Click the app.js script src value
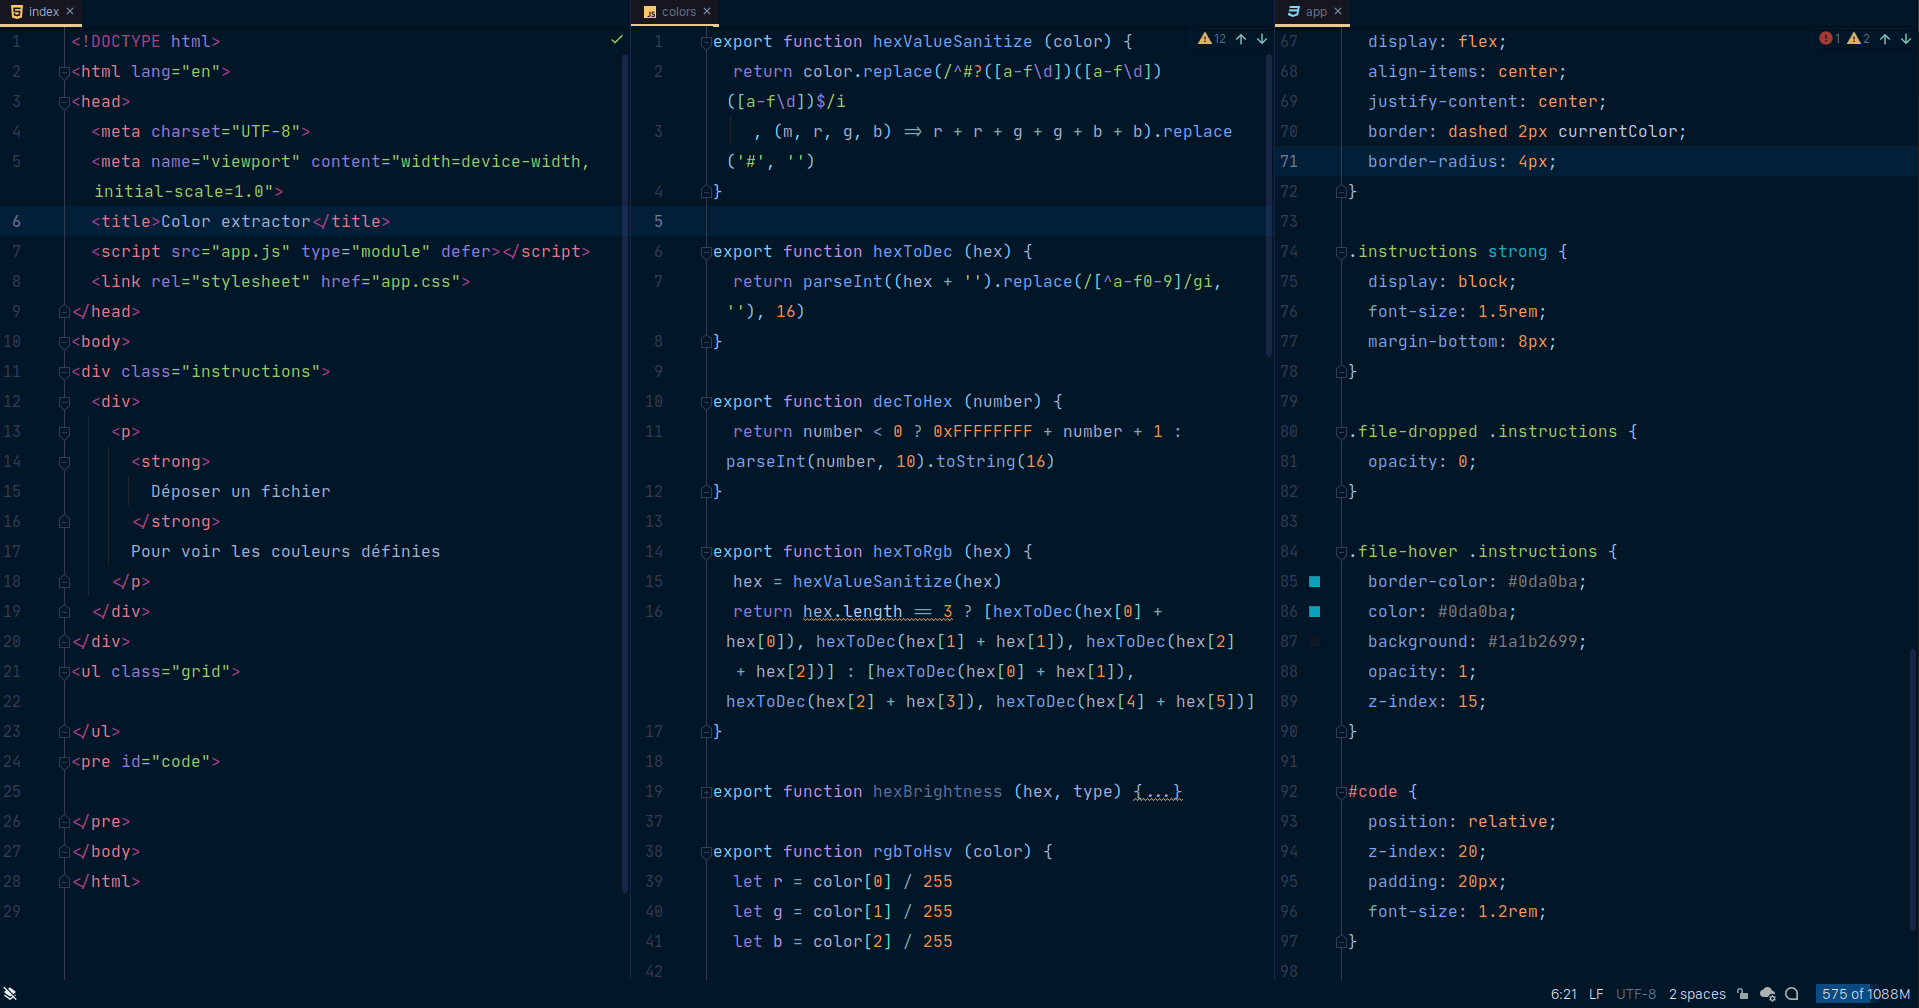1919x1008 pixels. pos(251,251)
